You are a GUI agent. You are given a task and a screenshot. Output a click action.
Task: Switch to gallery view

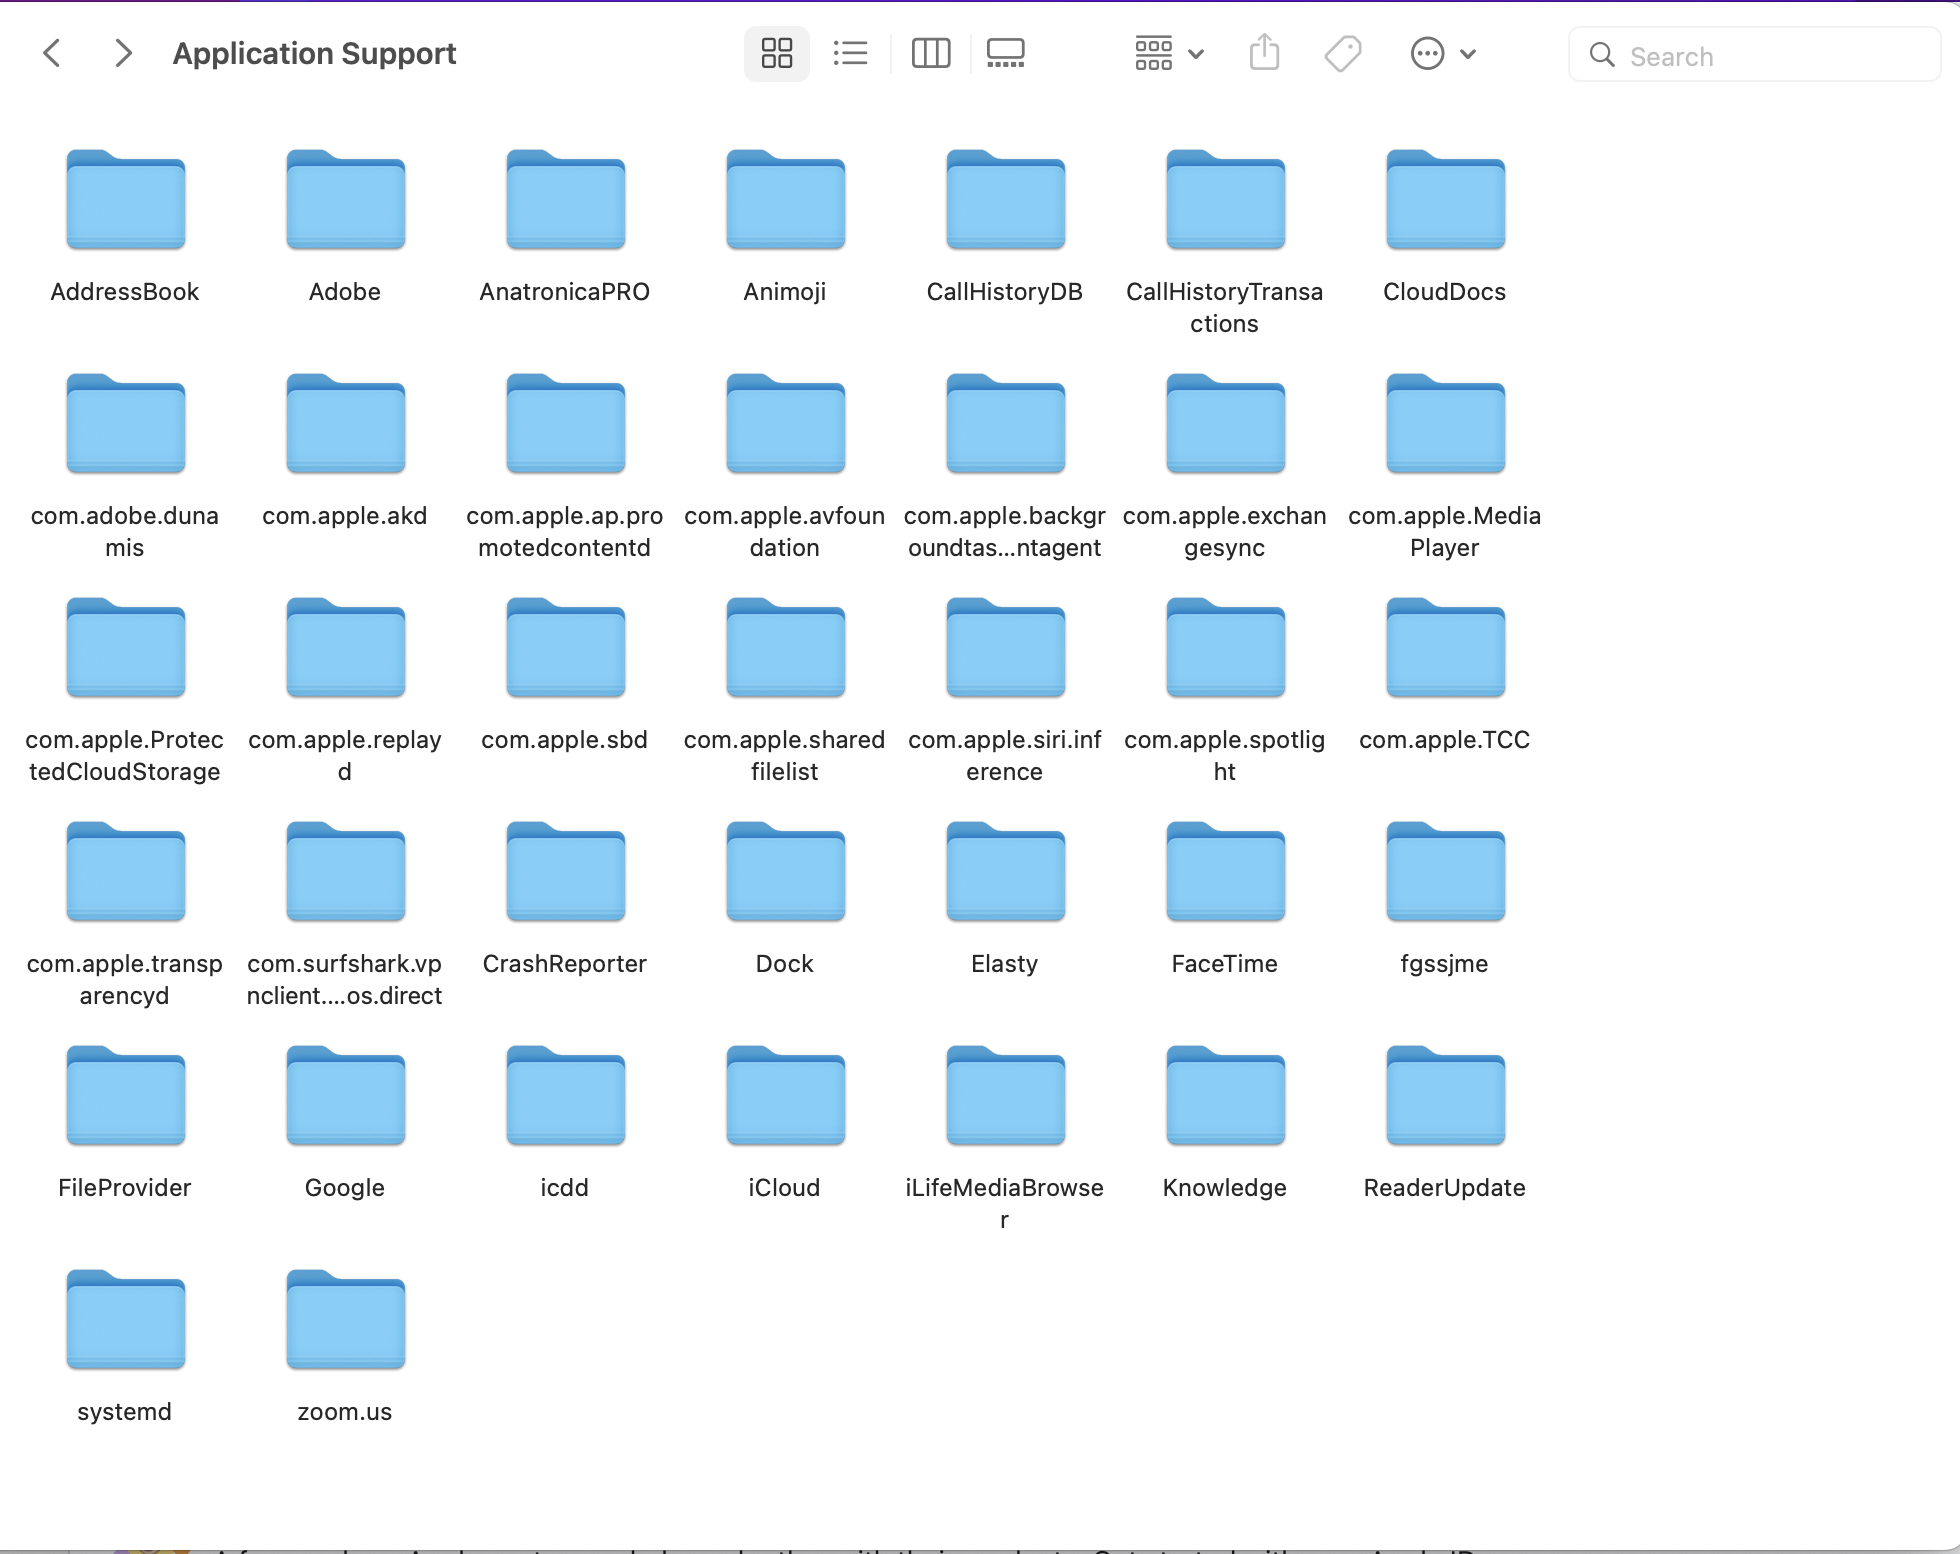(x=1005, y=53)
